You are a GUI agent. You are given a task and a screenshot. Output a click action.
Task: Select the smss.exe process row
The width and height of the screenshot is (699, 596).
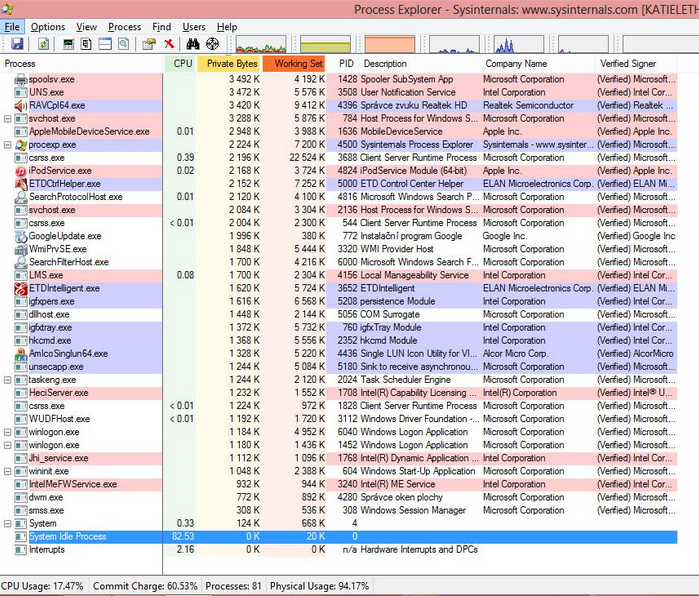click(x=339, y=510)
